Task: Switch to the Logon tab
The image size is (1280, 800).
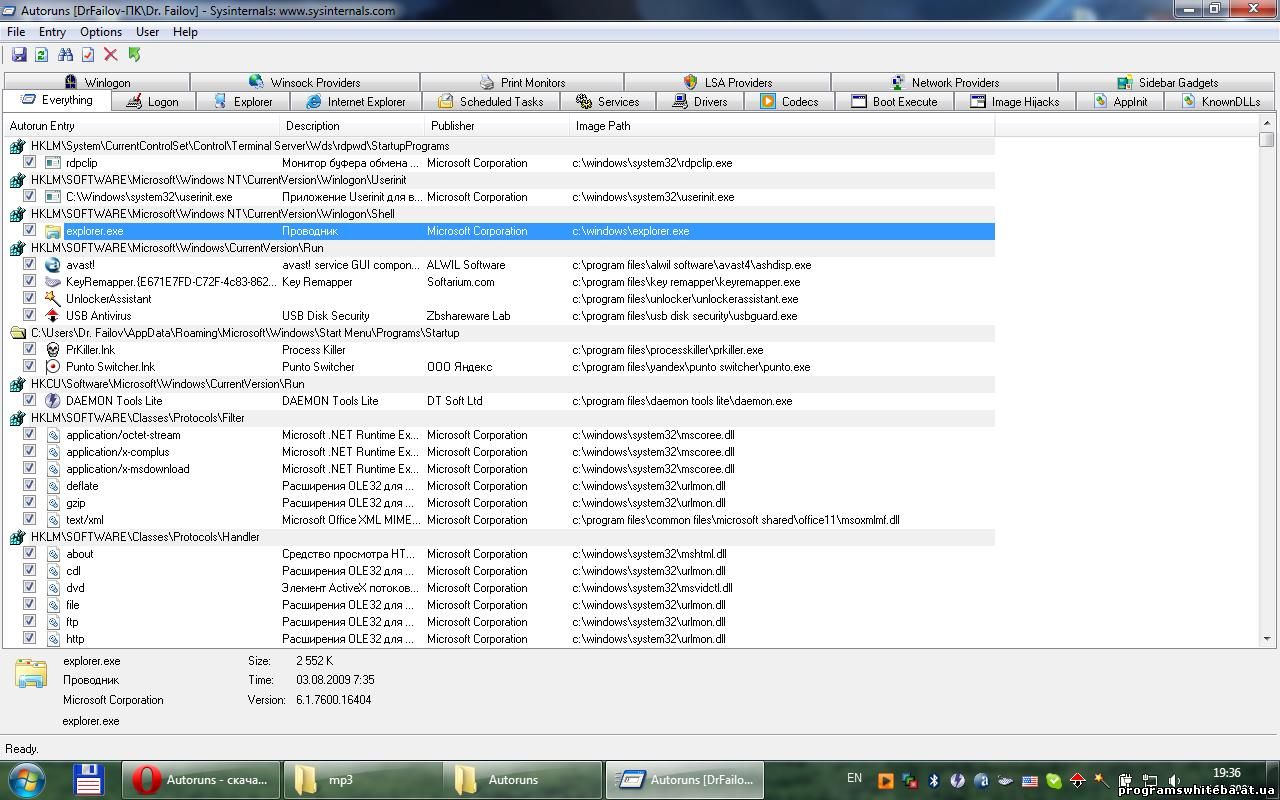Action: (151, 101)
